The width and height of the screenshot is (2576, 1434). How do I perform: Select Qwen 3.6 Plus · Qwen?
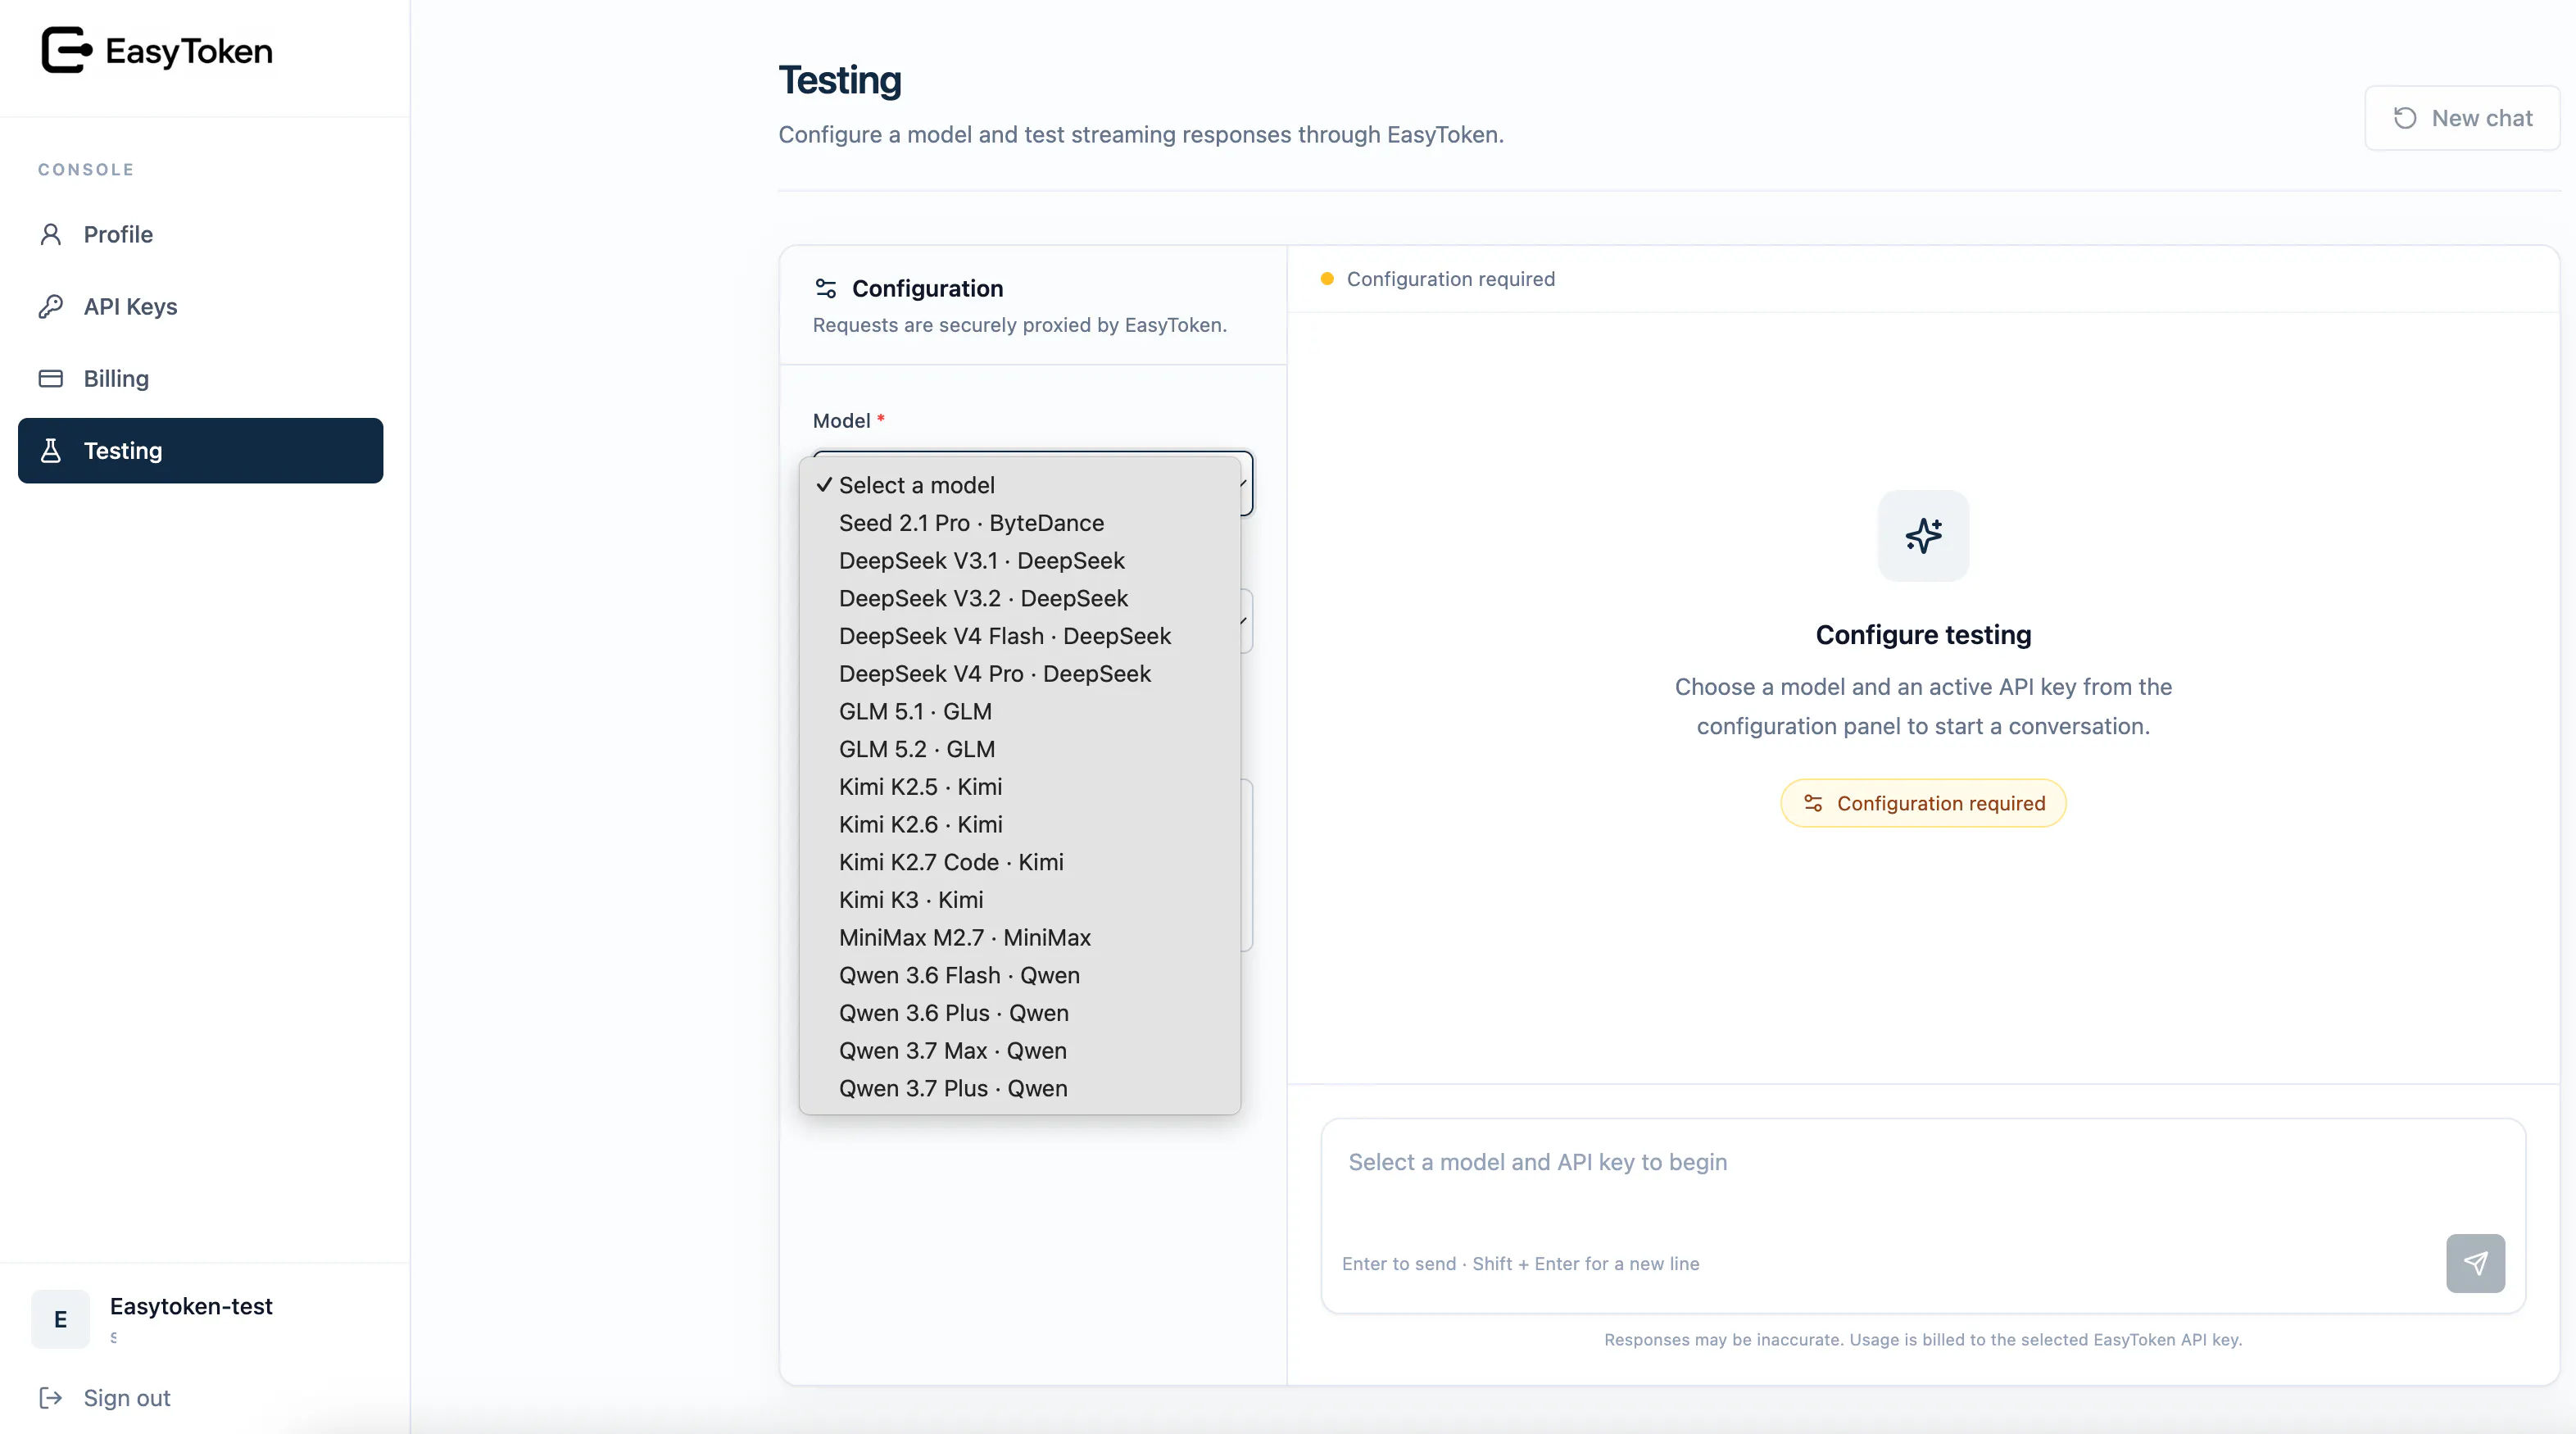click(1019, 1013)
